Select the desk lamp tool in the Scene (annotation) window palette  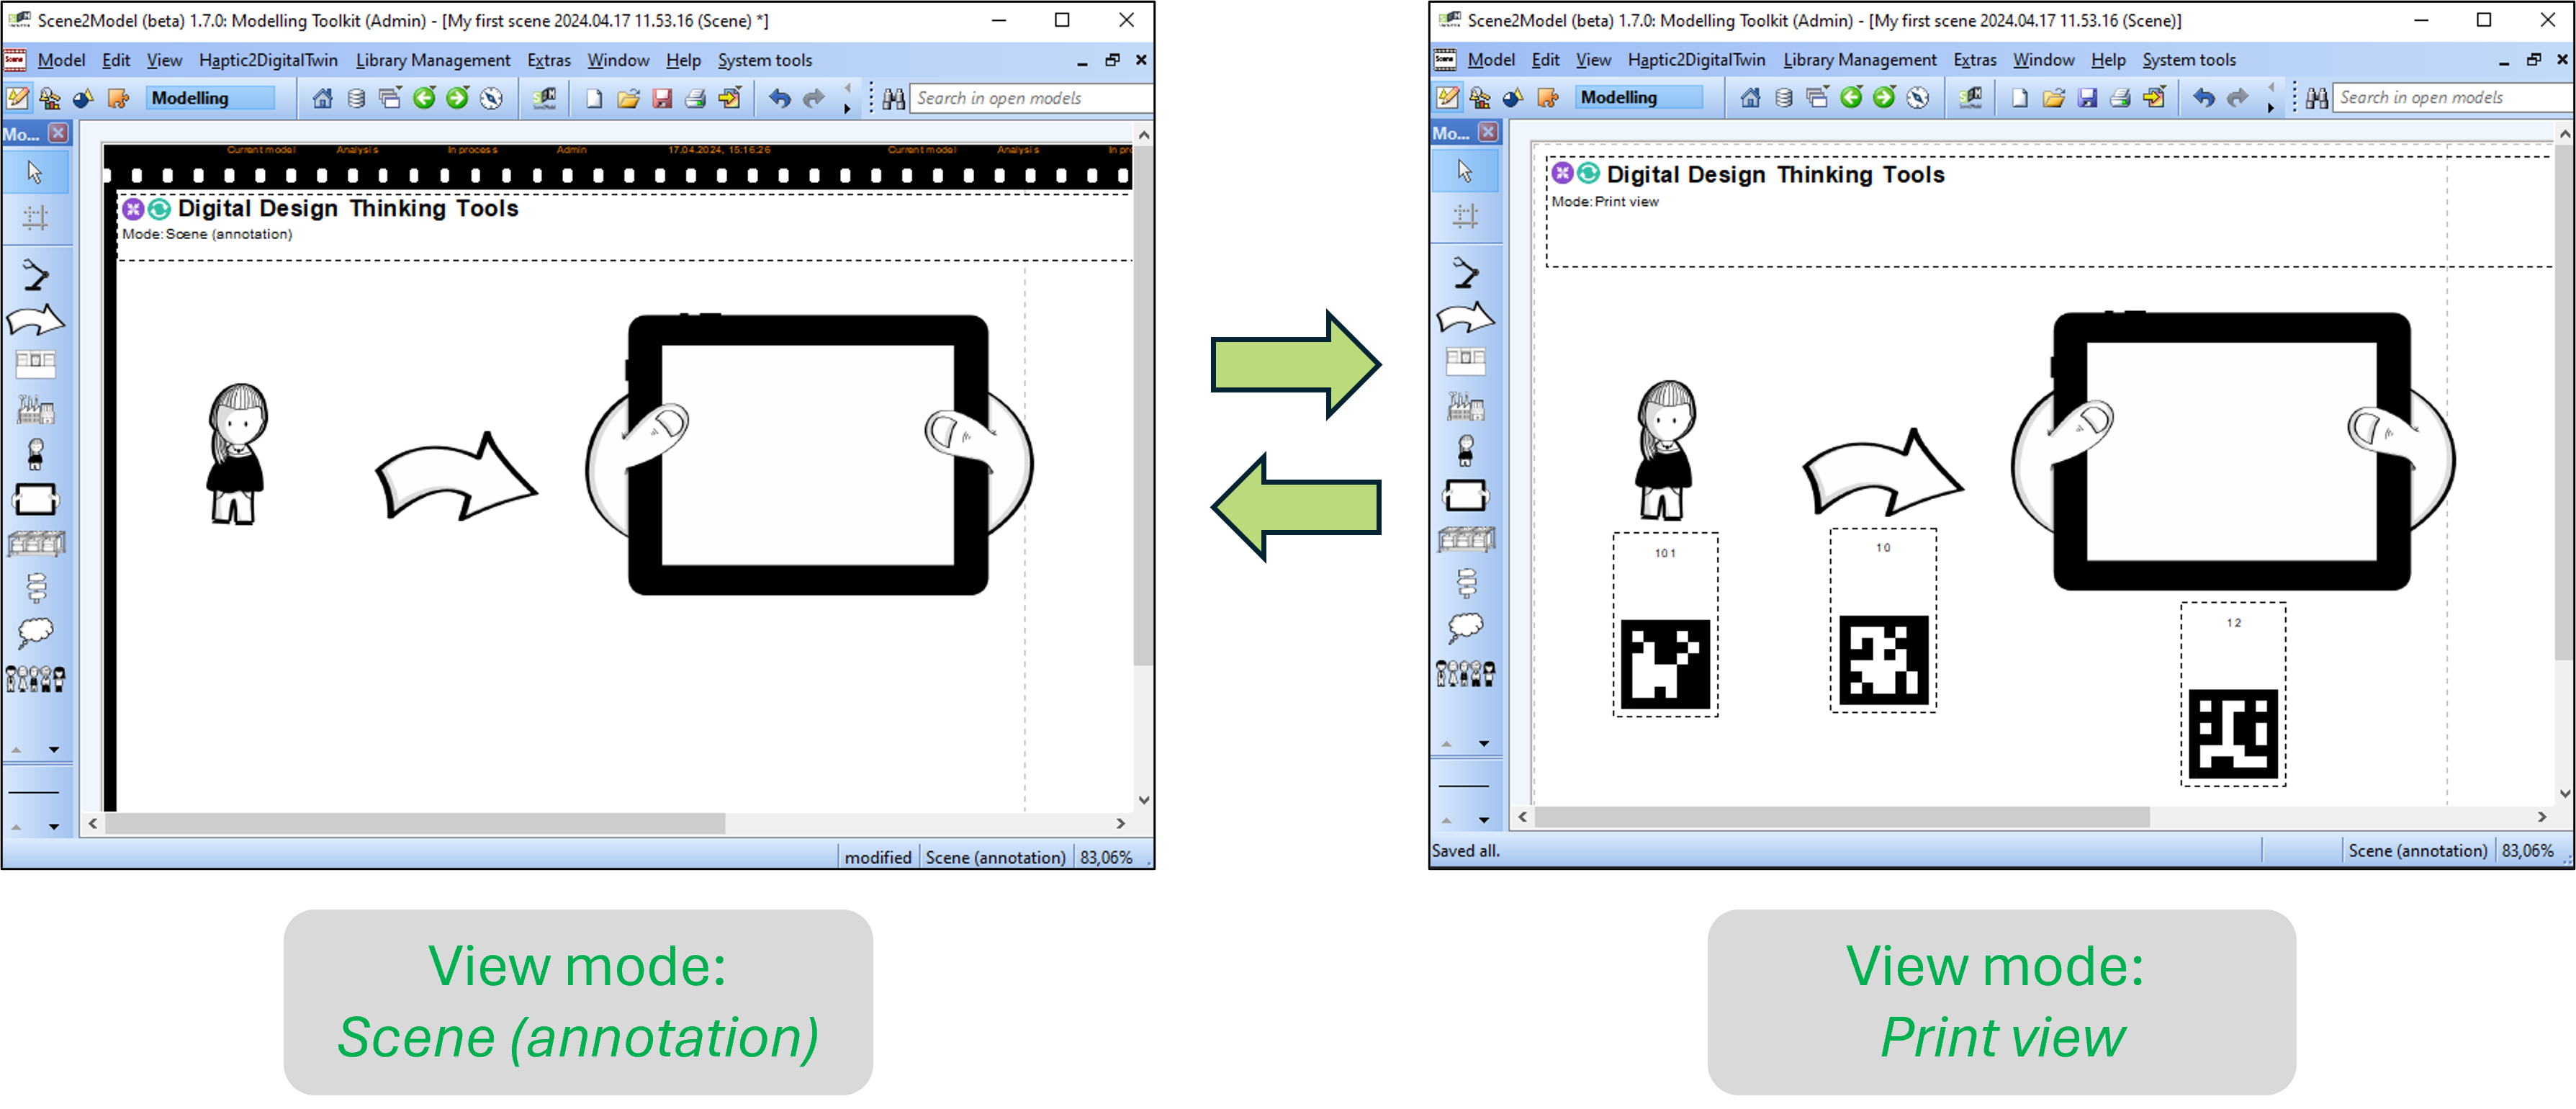[35, 274]
